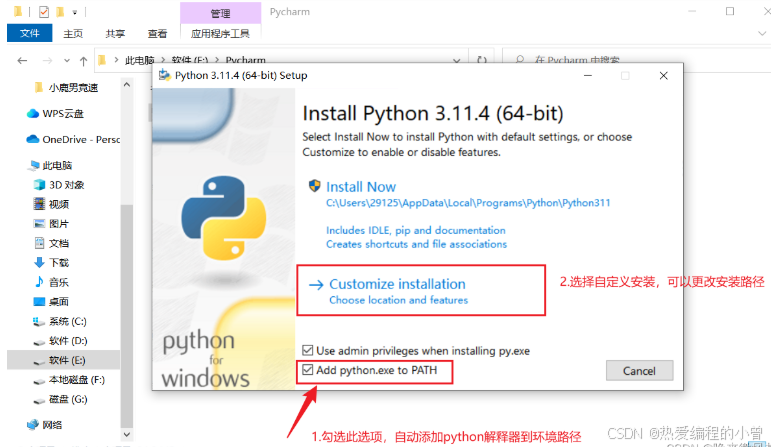Click the 文档 documents icon

click(x=39, y=243)
